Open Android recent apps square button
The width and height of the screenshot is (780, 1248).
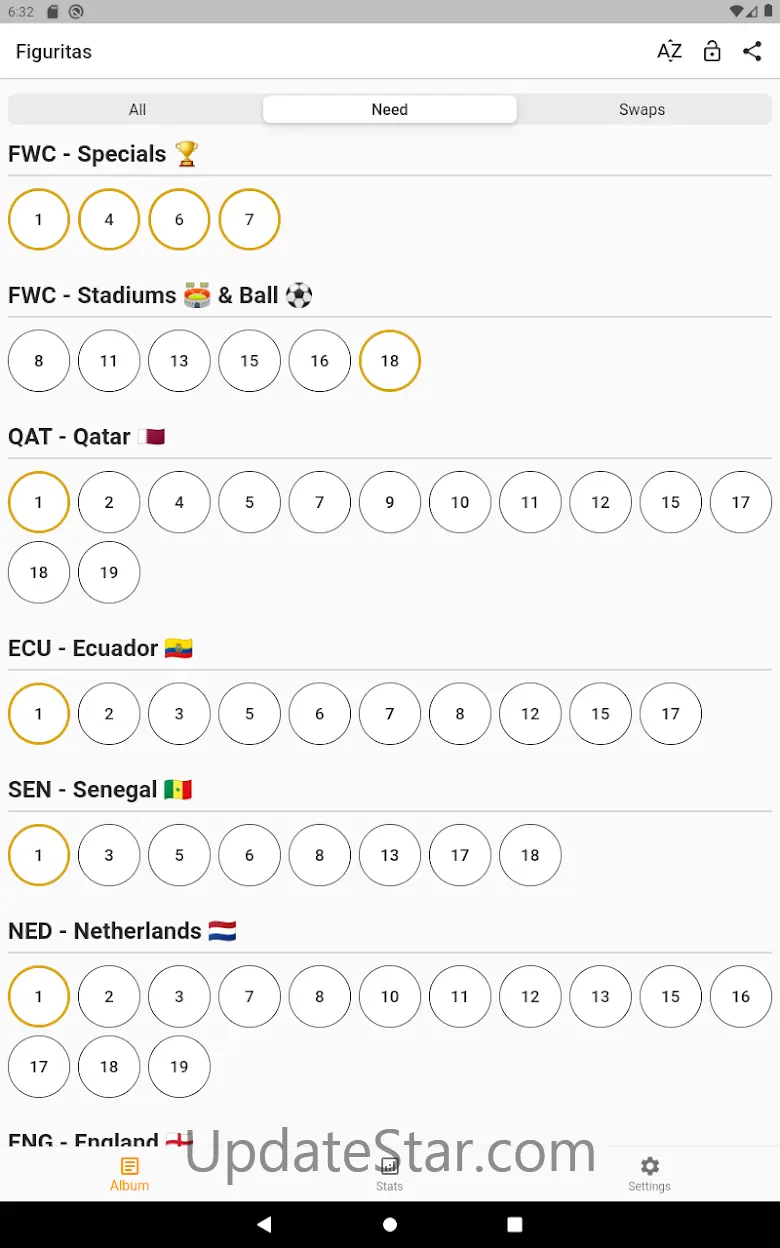tap(515, 1224)
